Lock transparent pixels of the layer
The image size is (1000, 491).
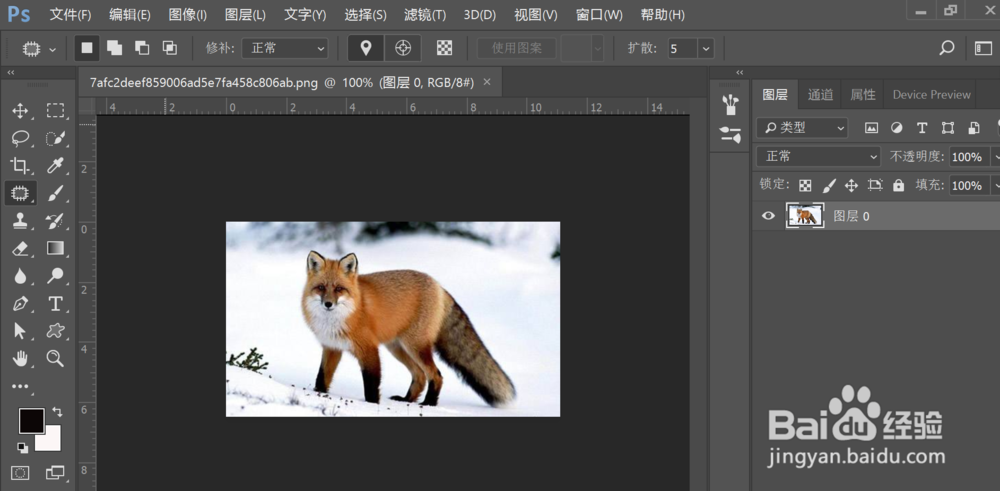[805, 186]
